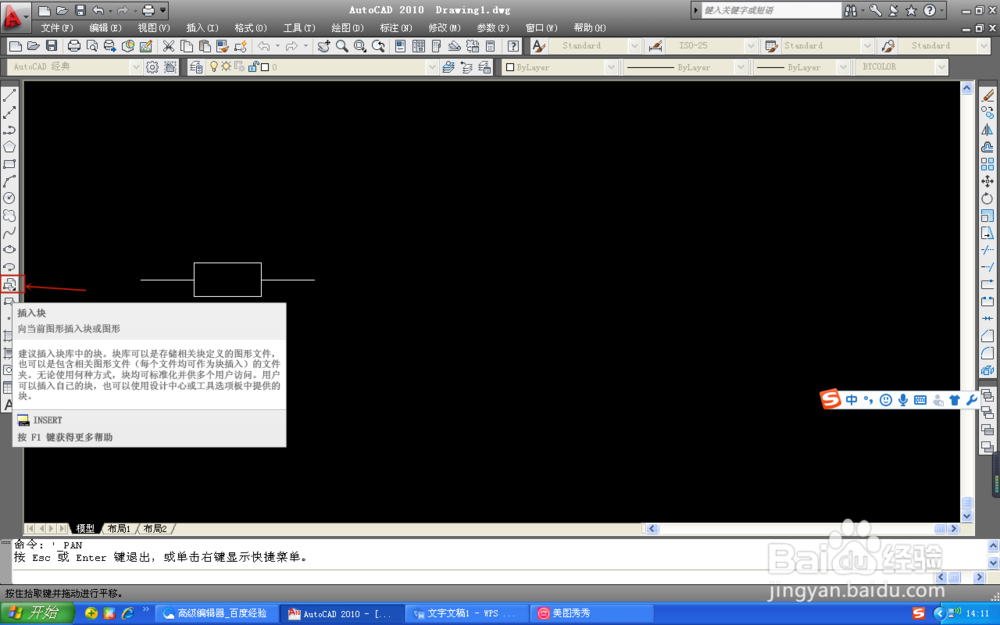The image size is (1000, 625).
Task: Select the Trim tool
Action: (x=987, y=250)
